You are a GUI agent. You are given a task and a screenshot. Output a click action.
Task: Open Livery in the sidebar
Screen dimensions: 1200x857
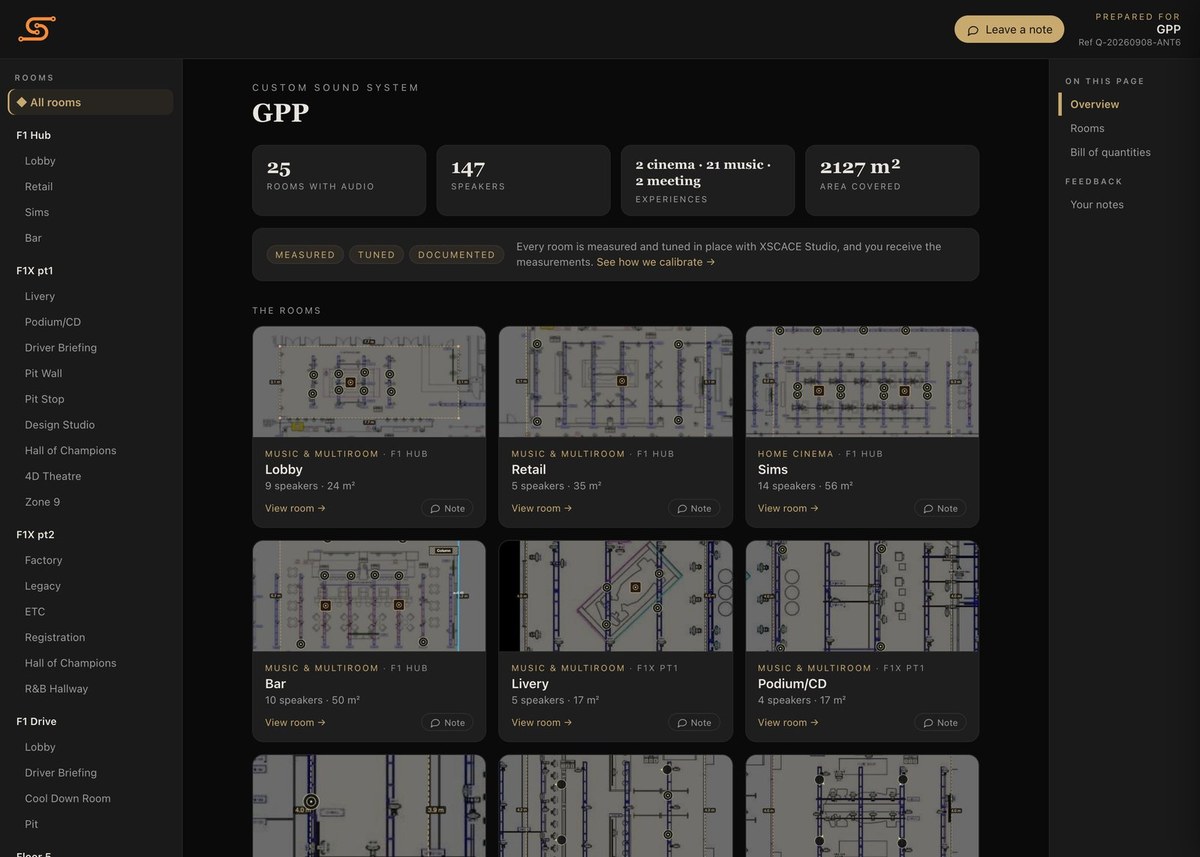40,296
